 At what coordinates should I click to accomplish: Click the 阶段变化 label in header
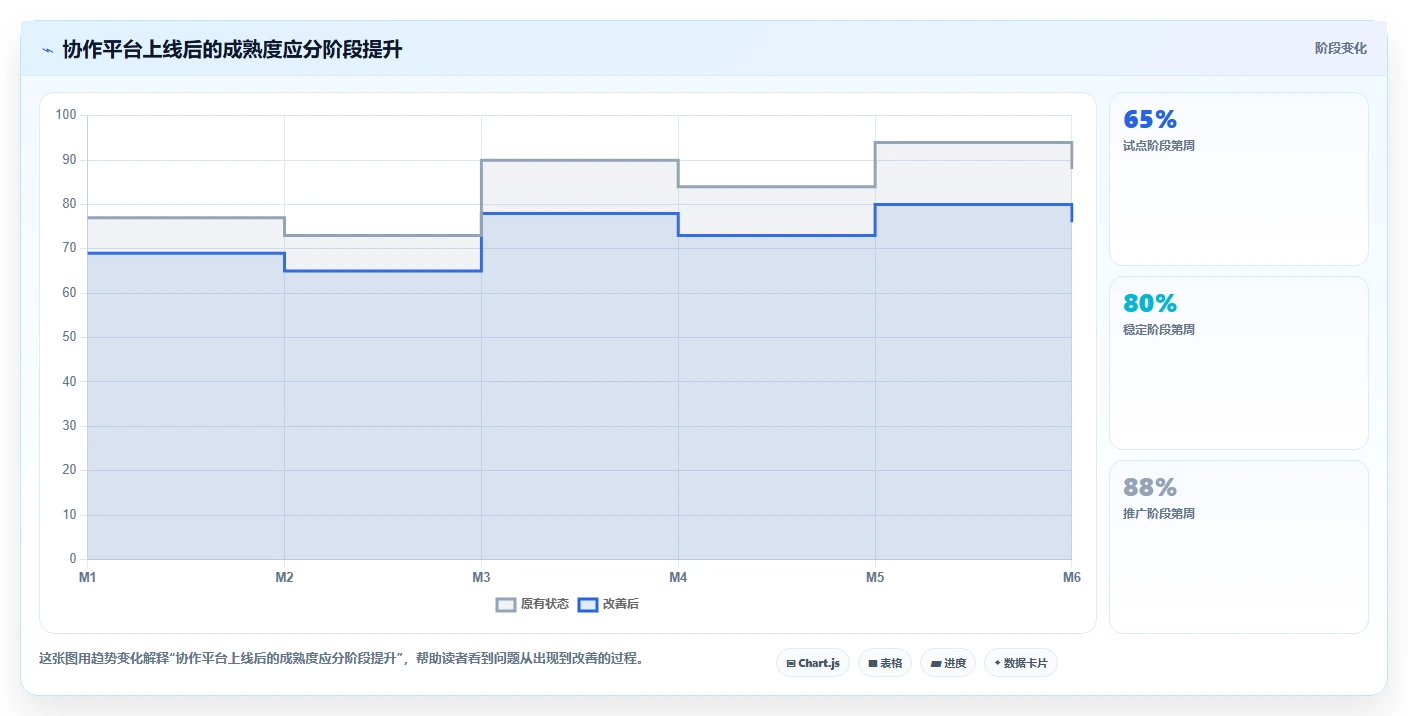click(1340, 48)
